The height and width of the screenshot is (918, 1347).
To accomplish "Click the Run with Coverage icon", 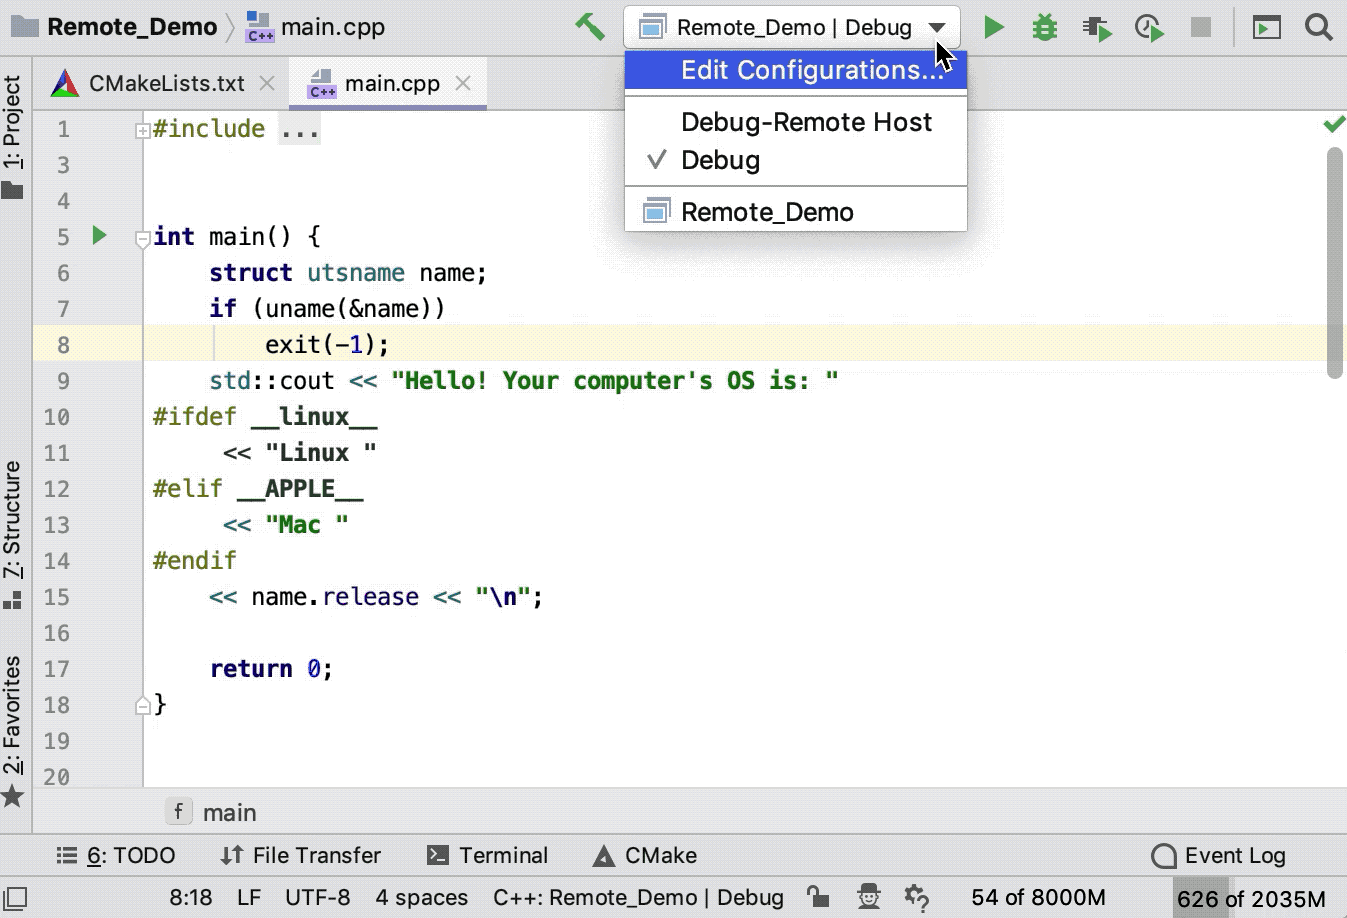I will tap(1096, 27).
